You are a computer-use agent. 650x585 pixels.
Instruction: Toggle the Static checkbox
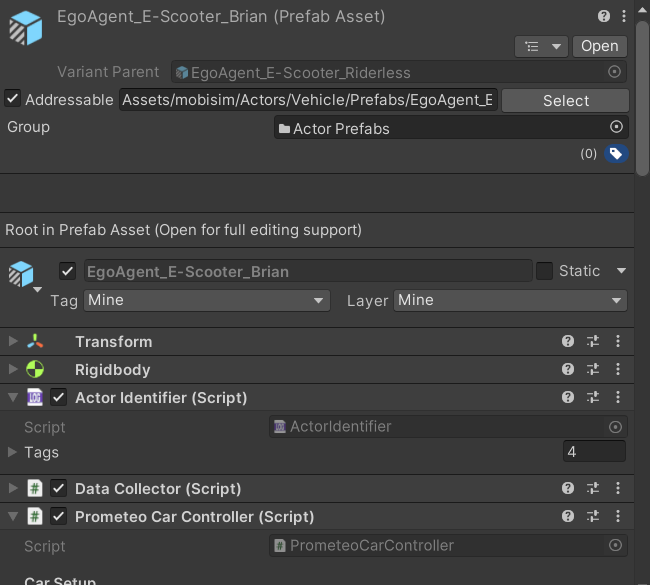pos(544,271)
